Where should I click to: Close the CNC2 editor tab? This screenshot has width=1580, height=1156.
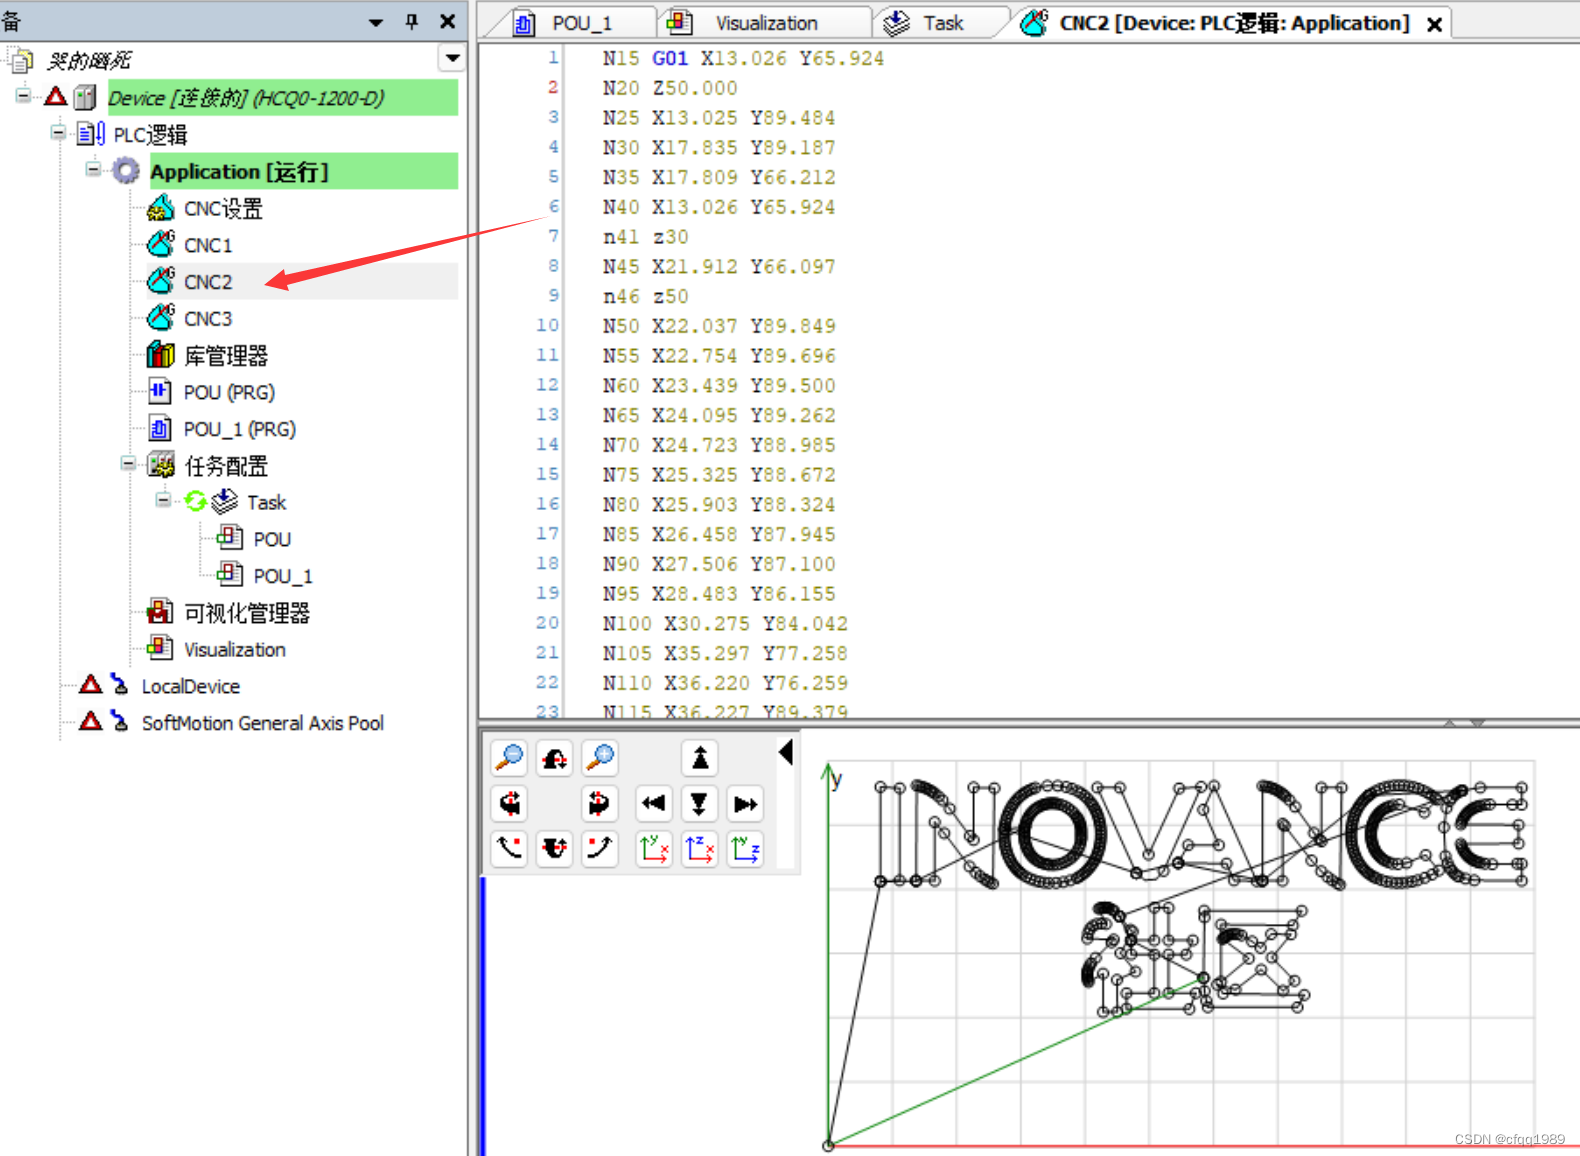pyautogui.click(x=1434, y=24)
